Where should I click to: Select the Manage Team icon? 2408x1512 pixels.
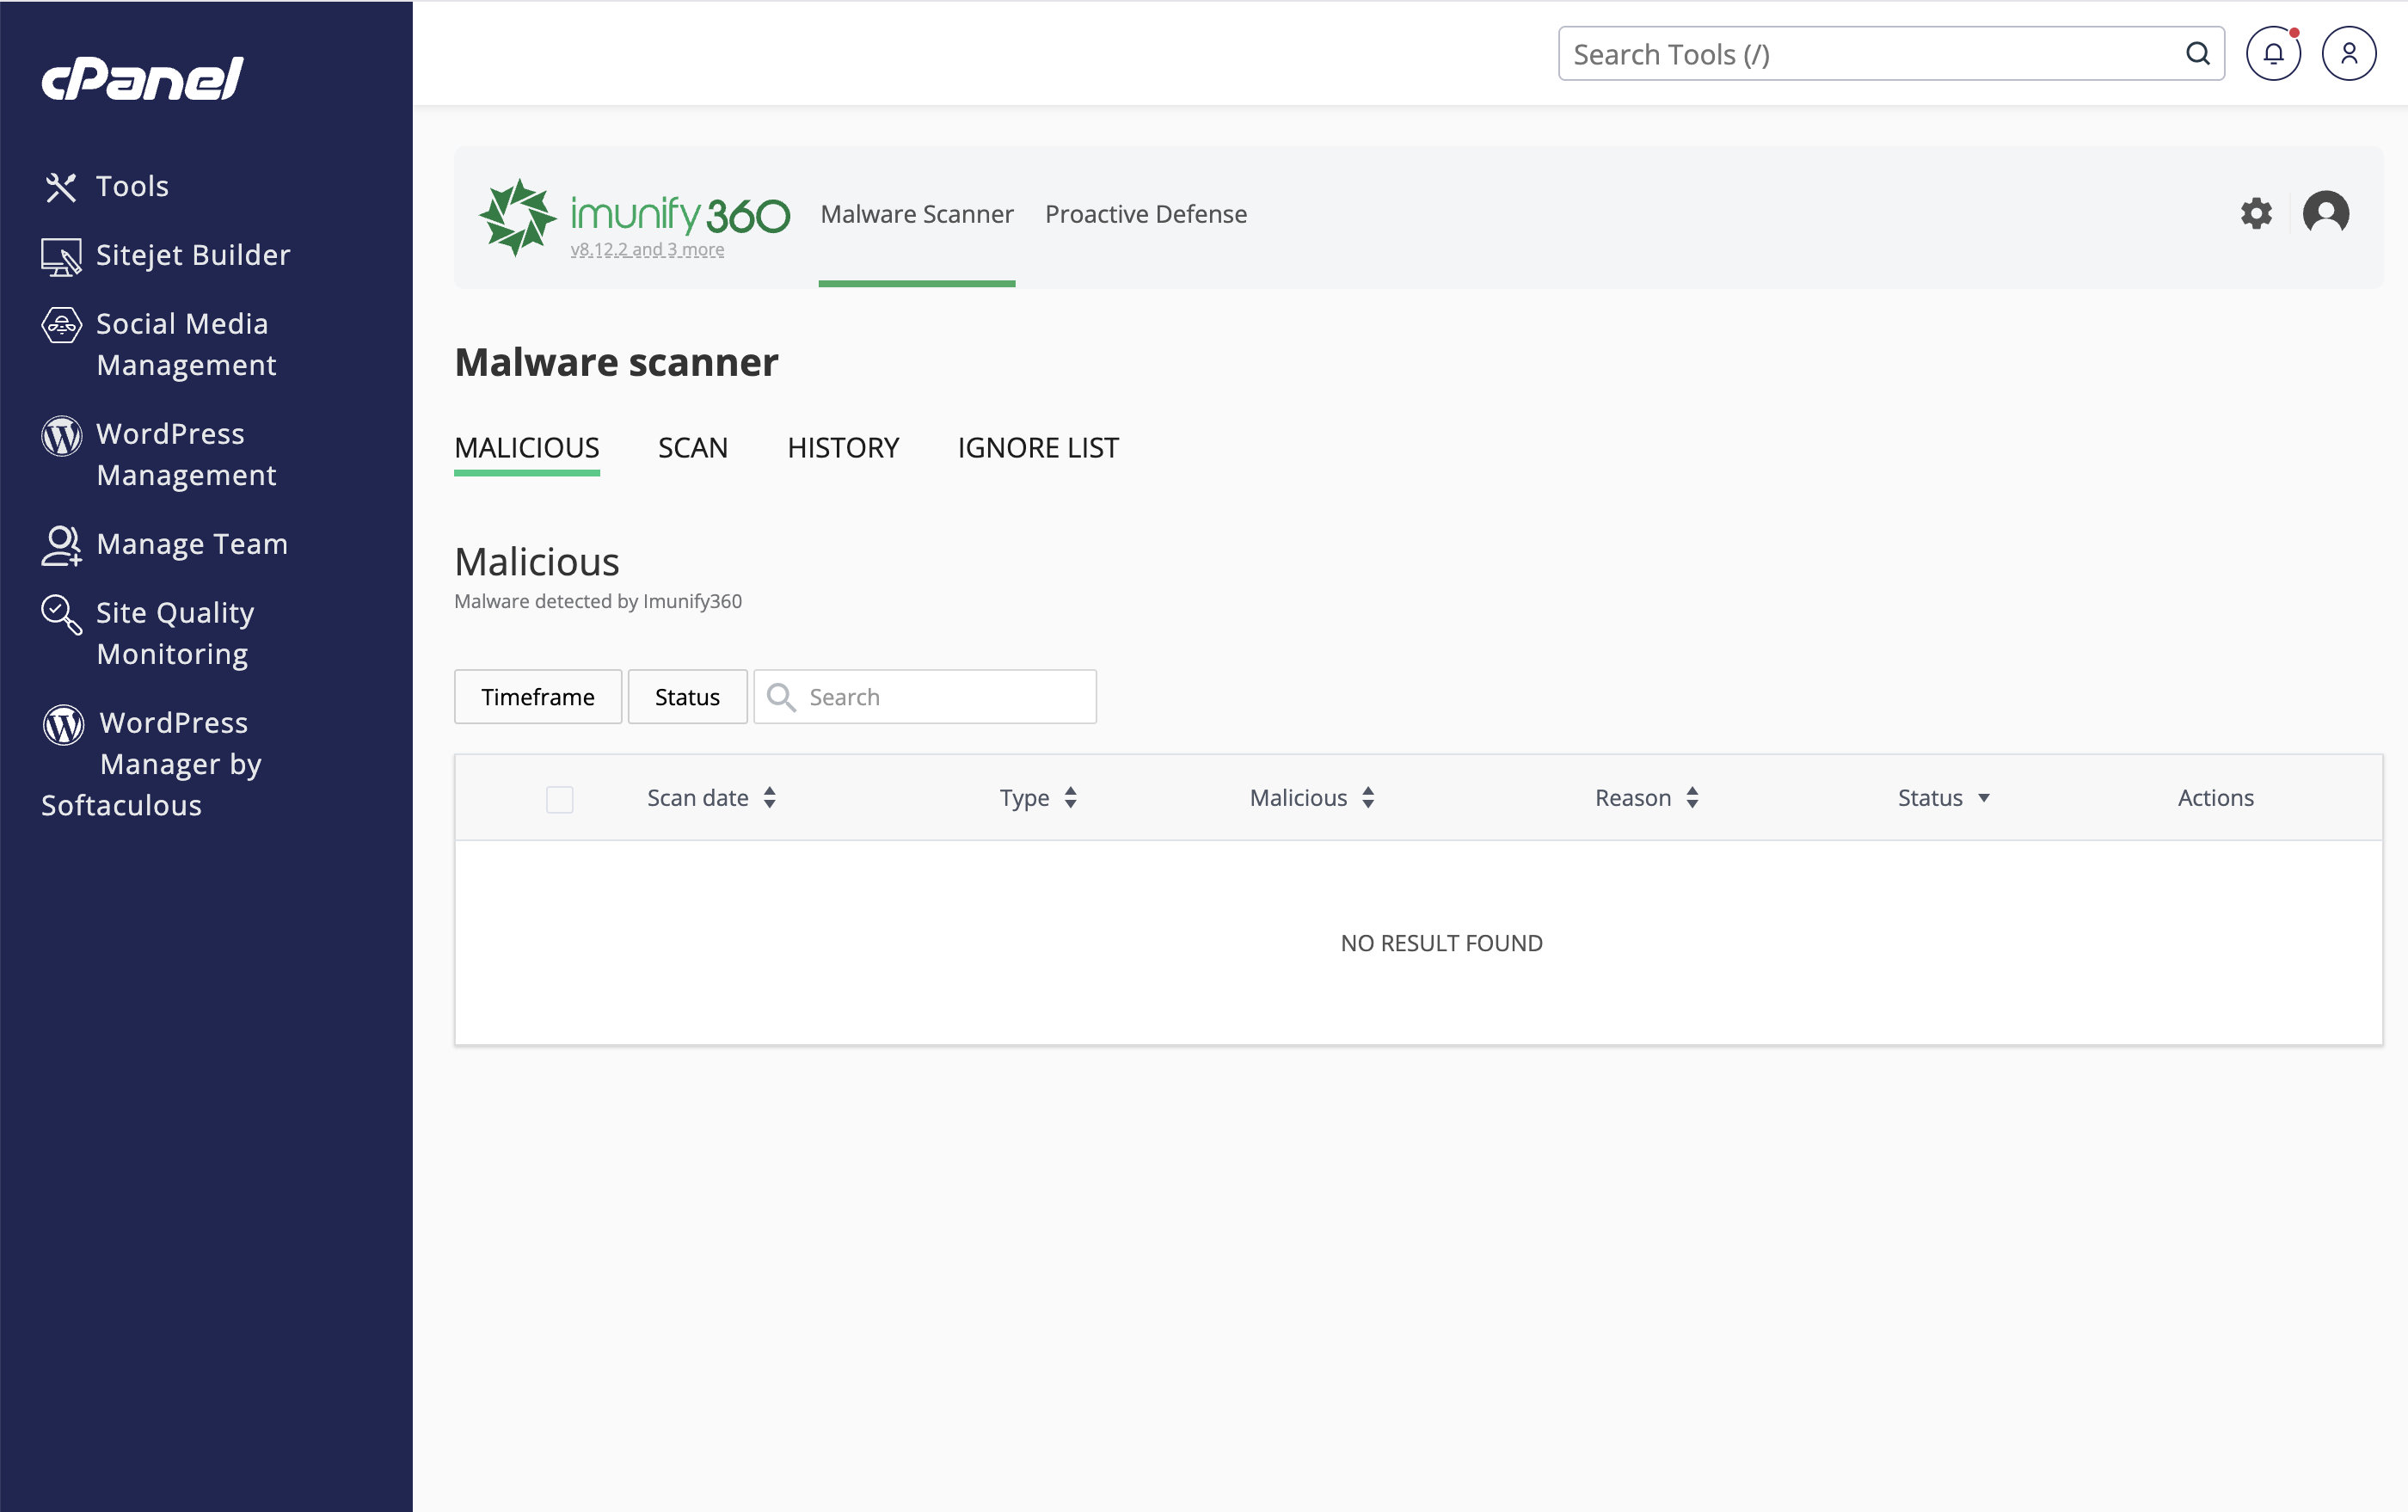pyautogui.click(x=61, y=545)
